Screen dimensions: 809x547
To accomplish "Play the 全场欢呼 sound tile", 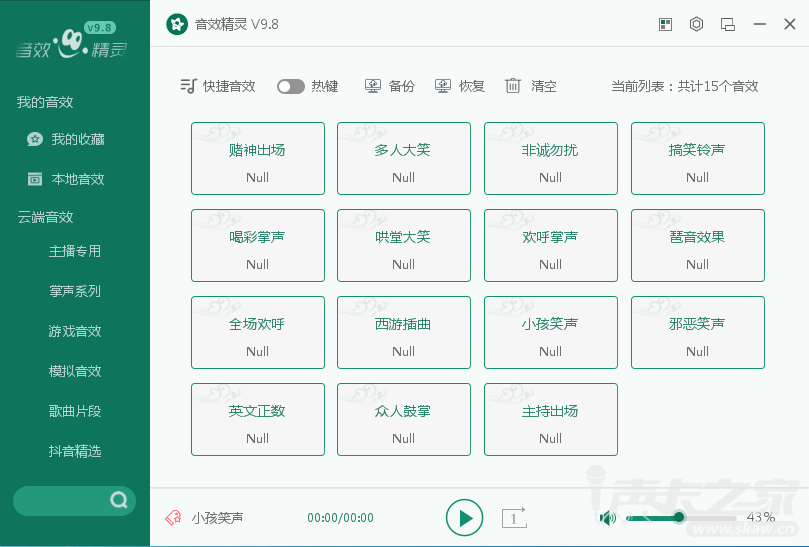I will pos(258,332).
